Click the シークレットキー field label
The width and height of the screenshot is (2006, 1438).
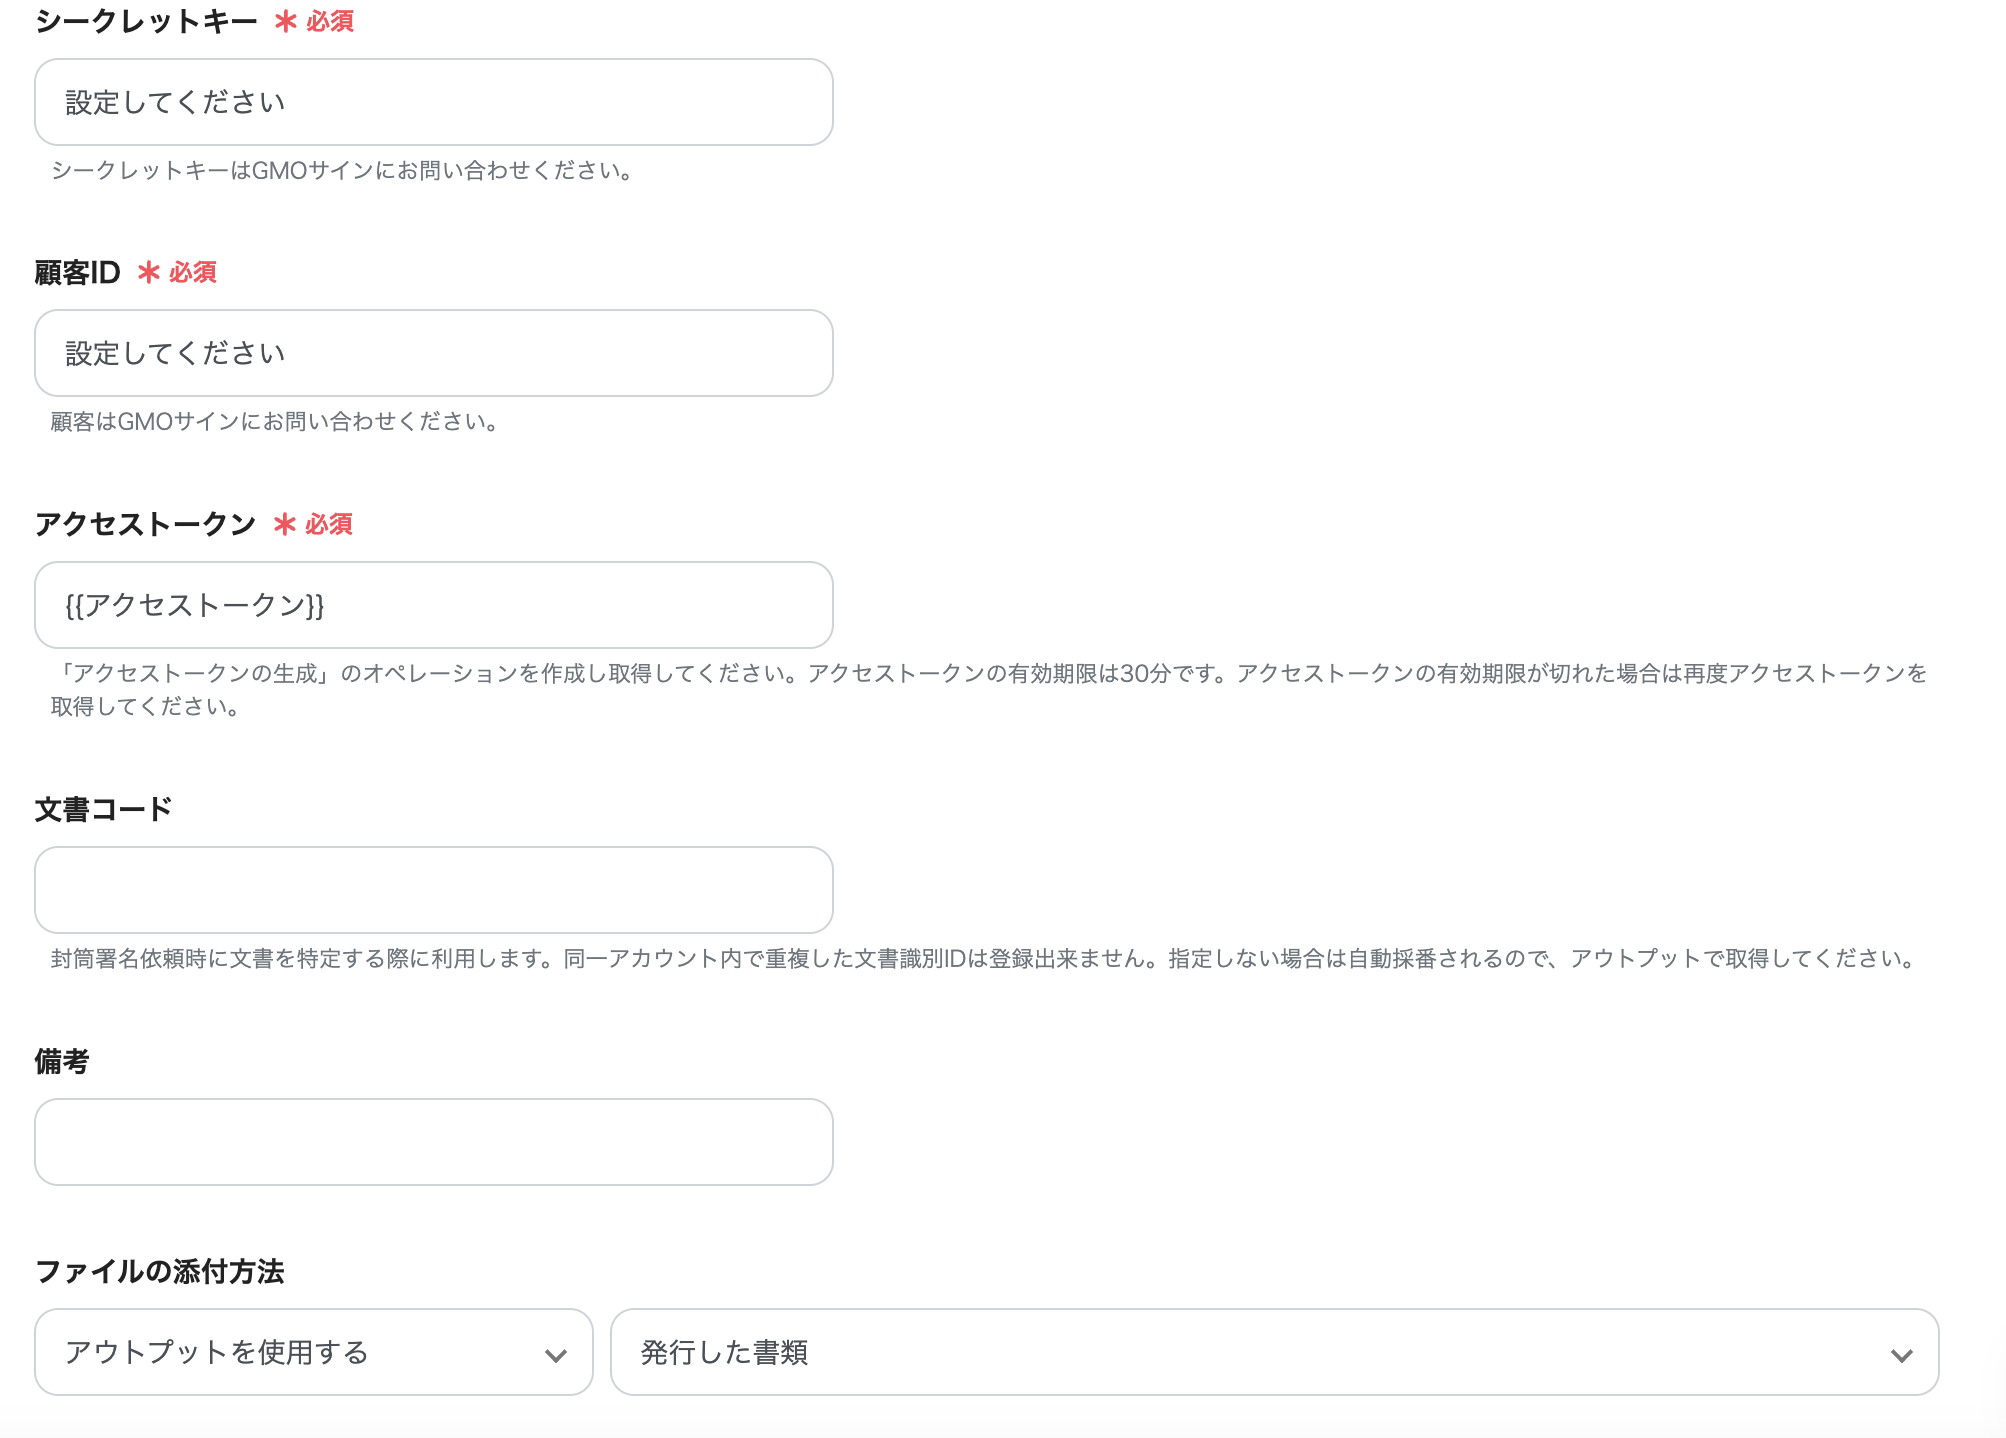(x=146, y=21)
